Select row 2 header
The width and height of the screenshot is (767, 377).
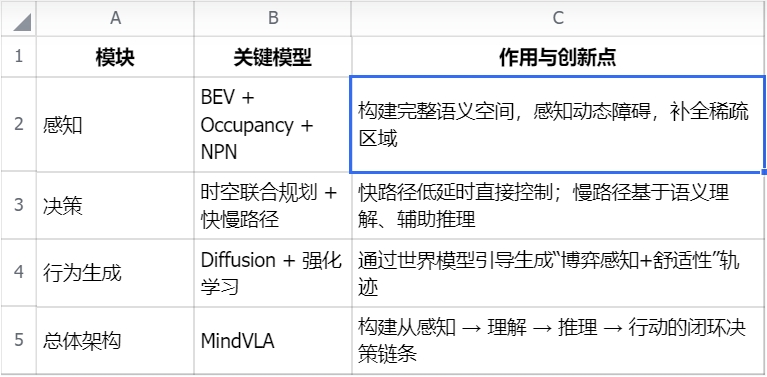pos(18,124)
